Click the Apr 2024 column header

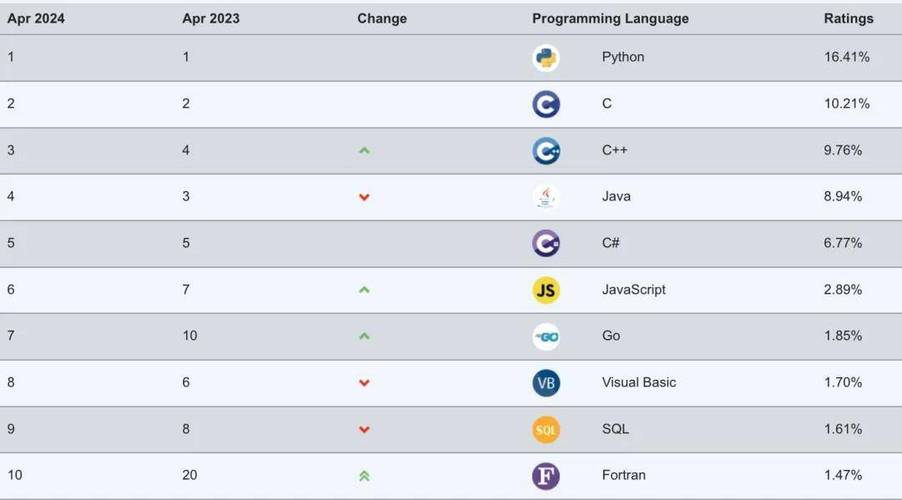pyautogui.click(x=36, y=18)
